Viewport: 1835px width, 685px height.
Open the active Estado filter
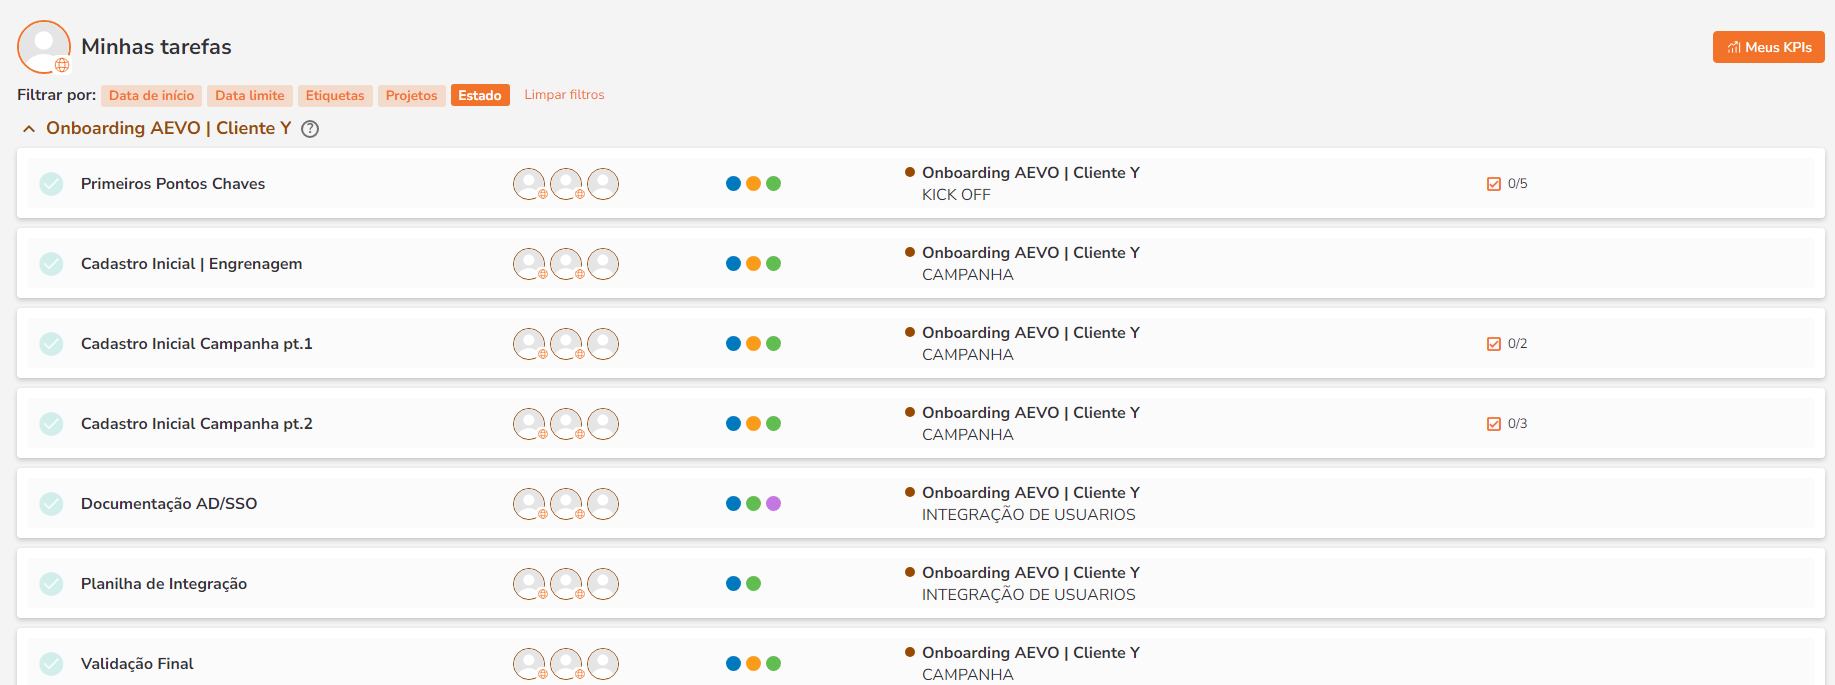tap(480, 95)
